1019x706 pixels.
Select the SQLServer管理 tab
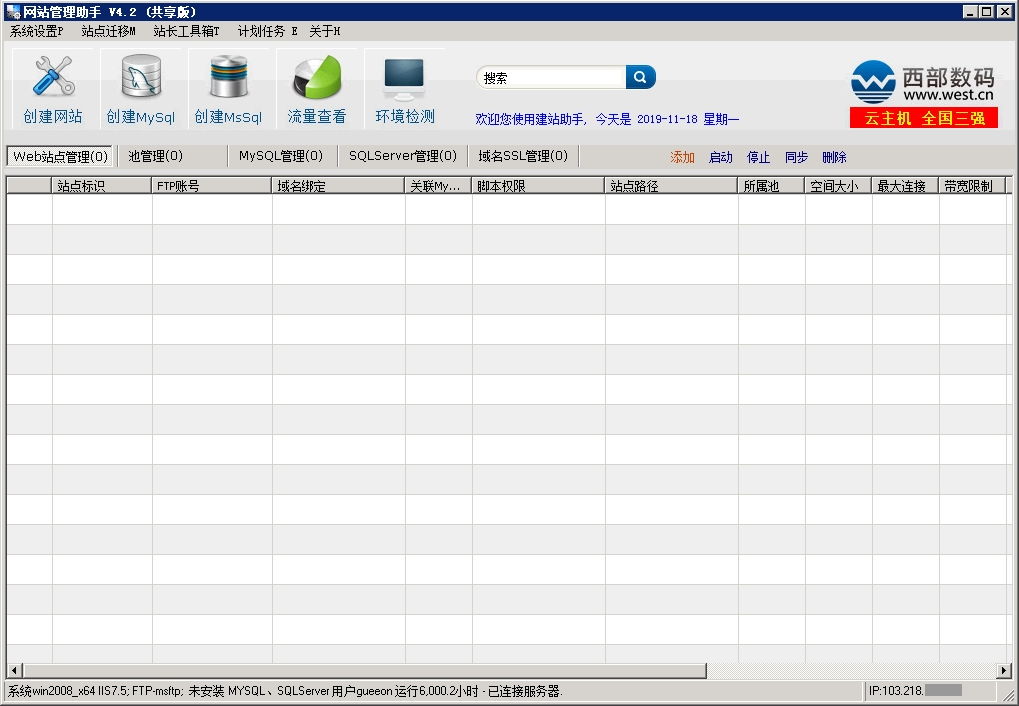click(402, 156)
